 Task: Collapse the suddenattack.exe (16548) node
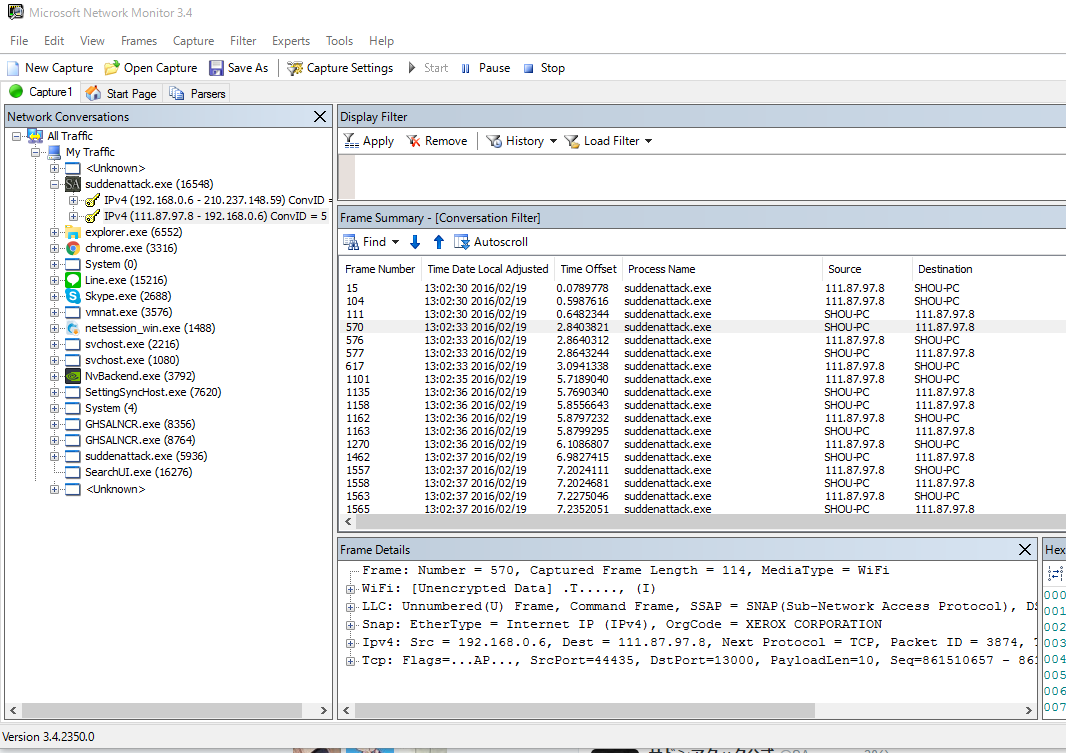54,184
